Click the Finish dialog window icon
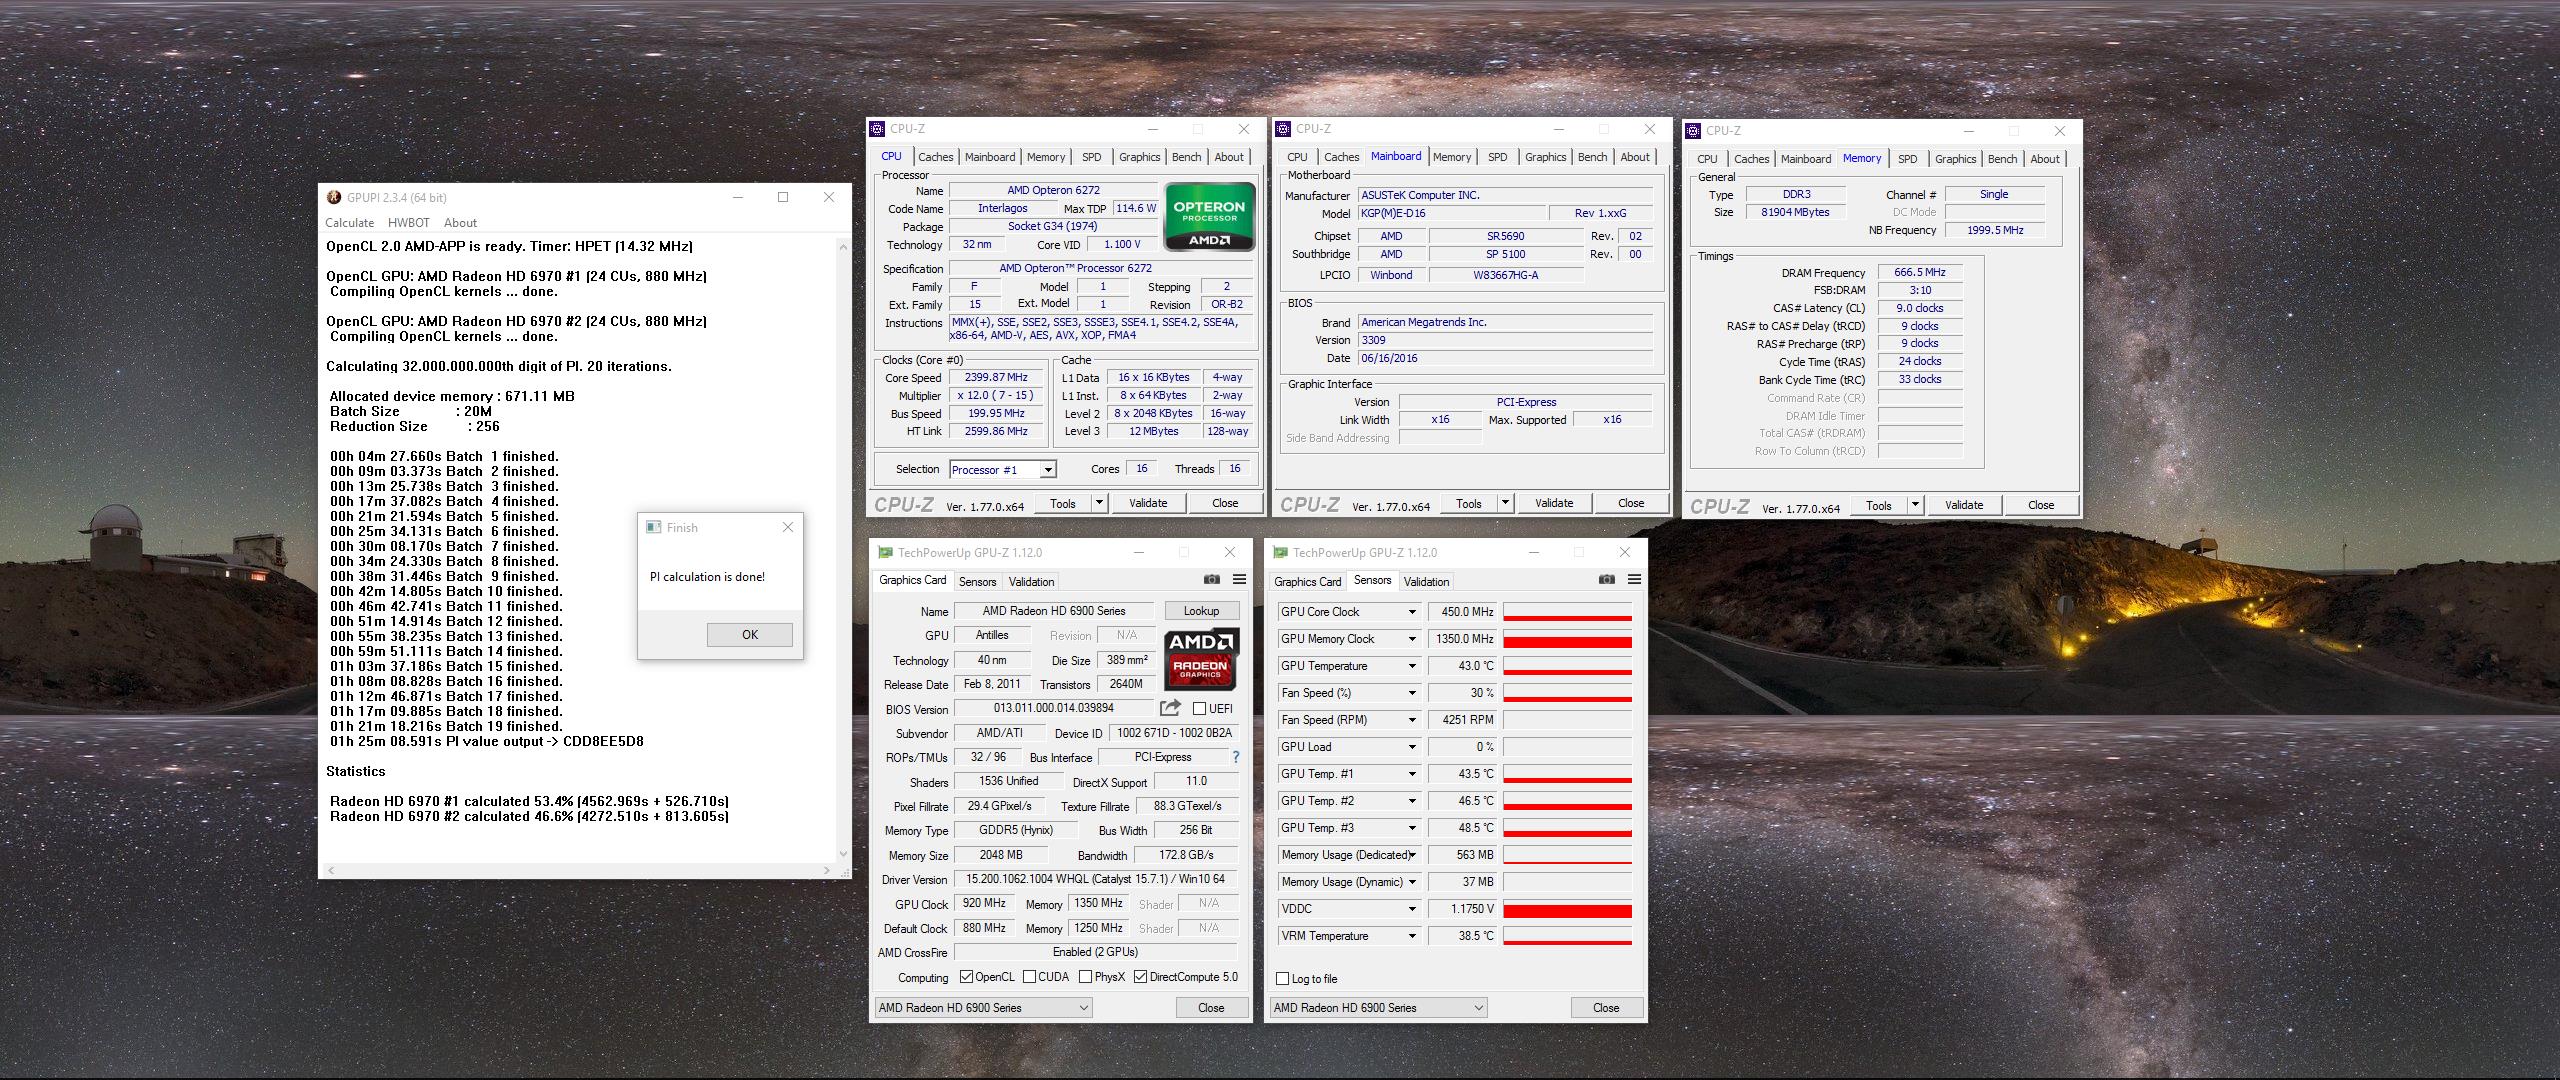The image size is (2560, 1080). 654,528
